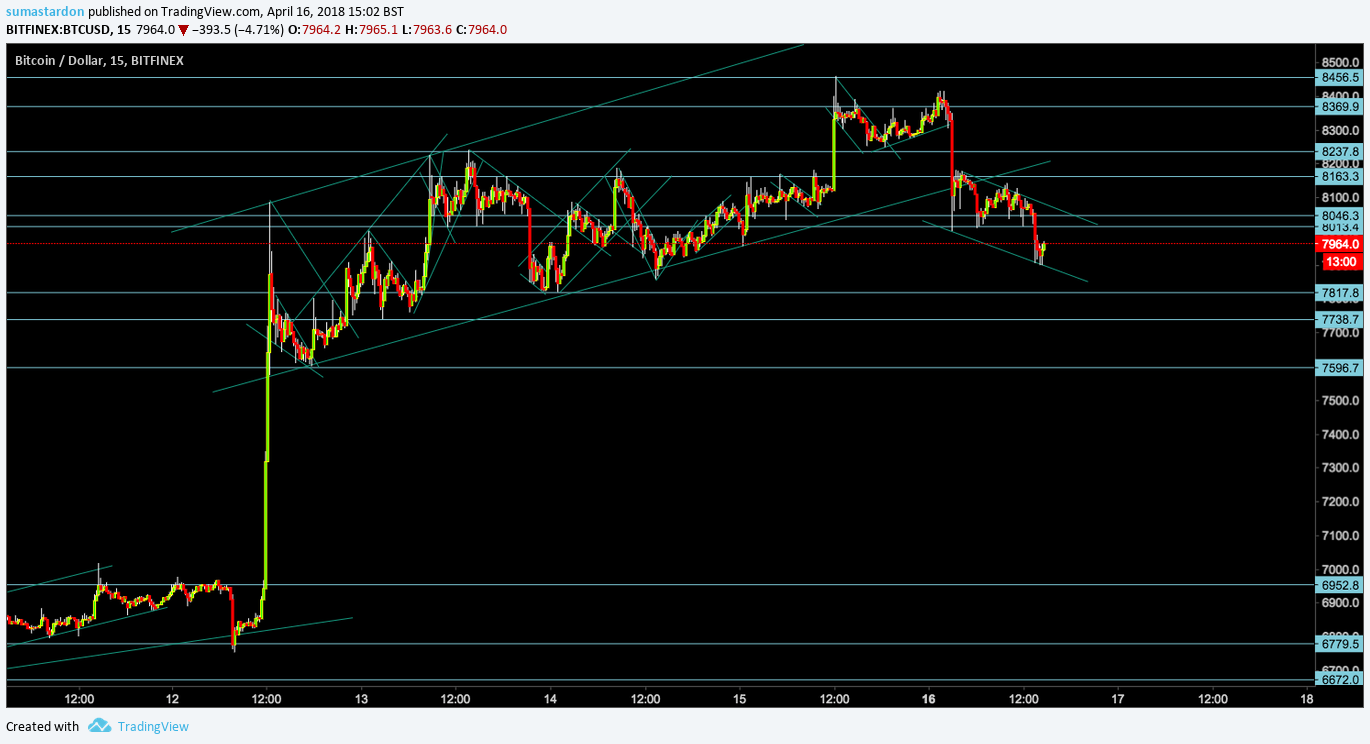Select the 6672.0 price level label

click(1339, 680)
